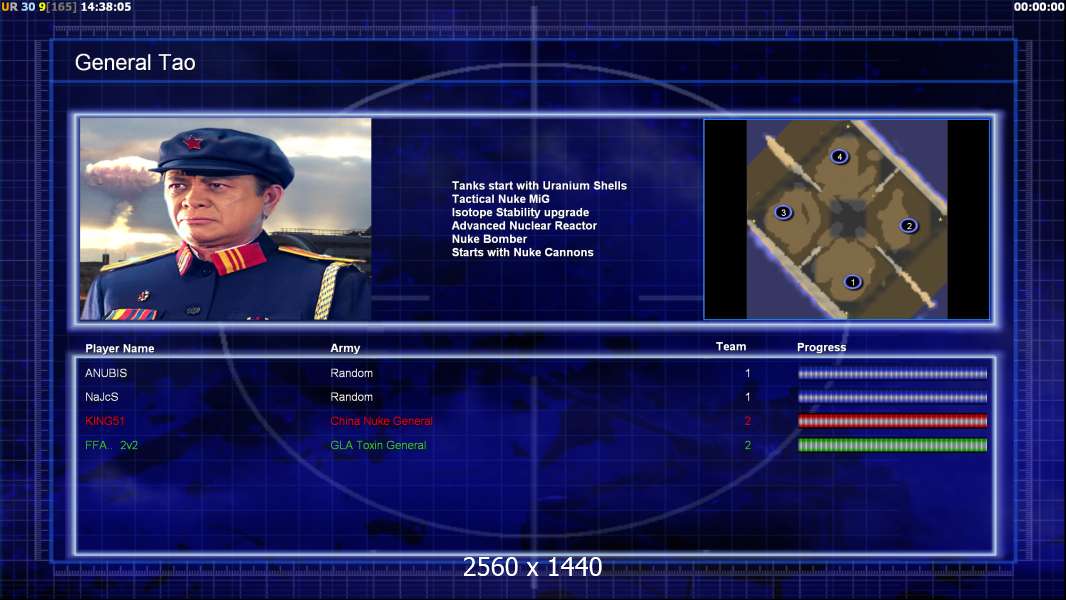The image size is (1066, 600).
Task: Select player name FFA.. 2v2
Action: 111,445
